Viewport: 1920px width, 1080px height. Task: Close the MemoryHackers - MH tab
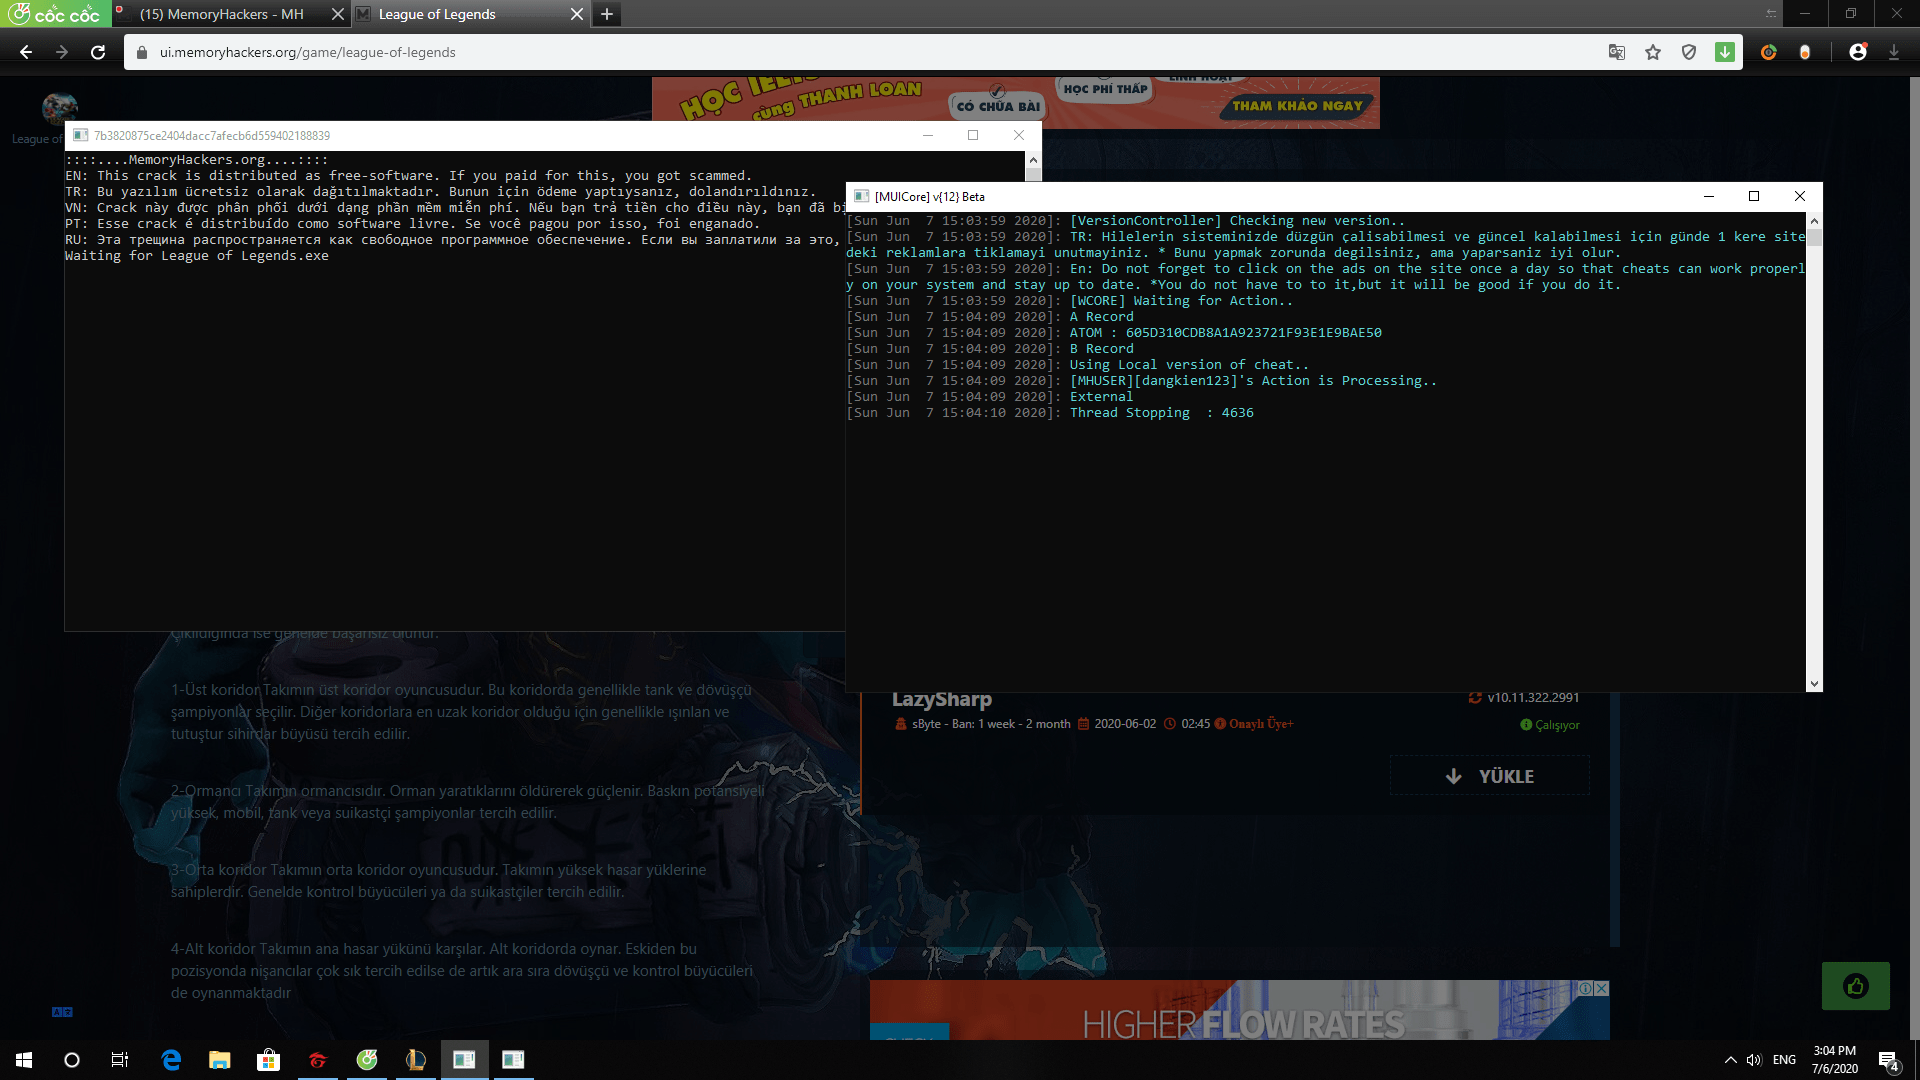tap(337, 14)
